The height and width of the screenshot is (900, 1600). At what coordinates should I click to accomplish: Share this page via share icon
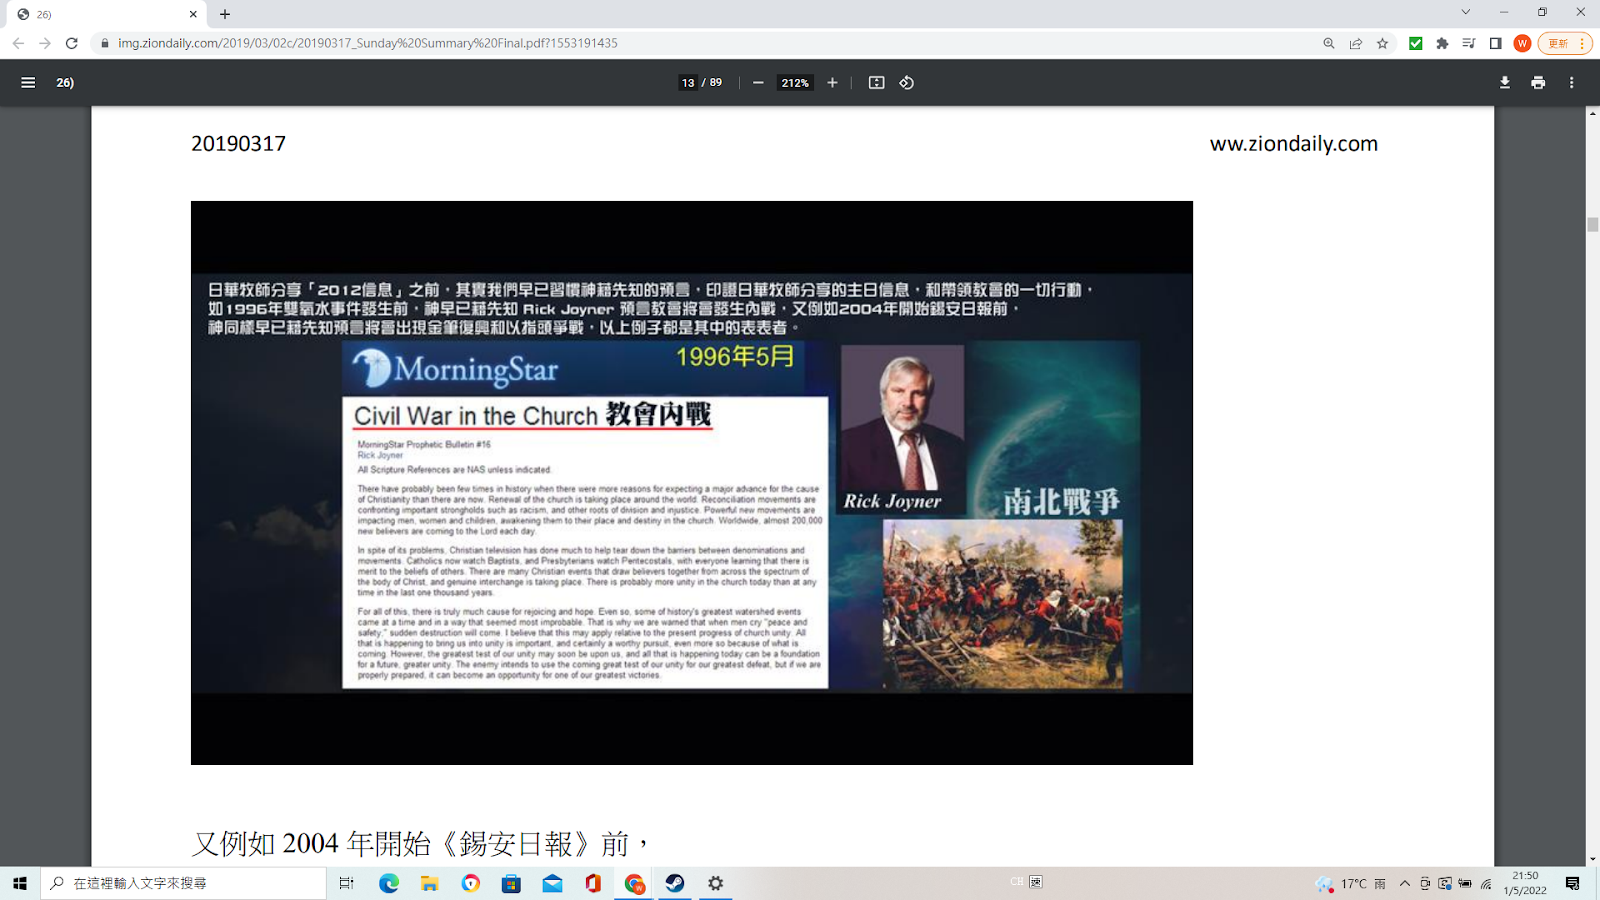[1356, 43]
